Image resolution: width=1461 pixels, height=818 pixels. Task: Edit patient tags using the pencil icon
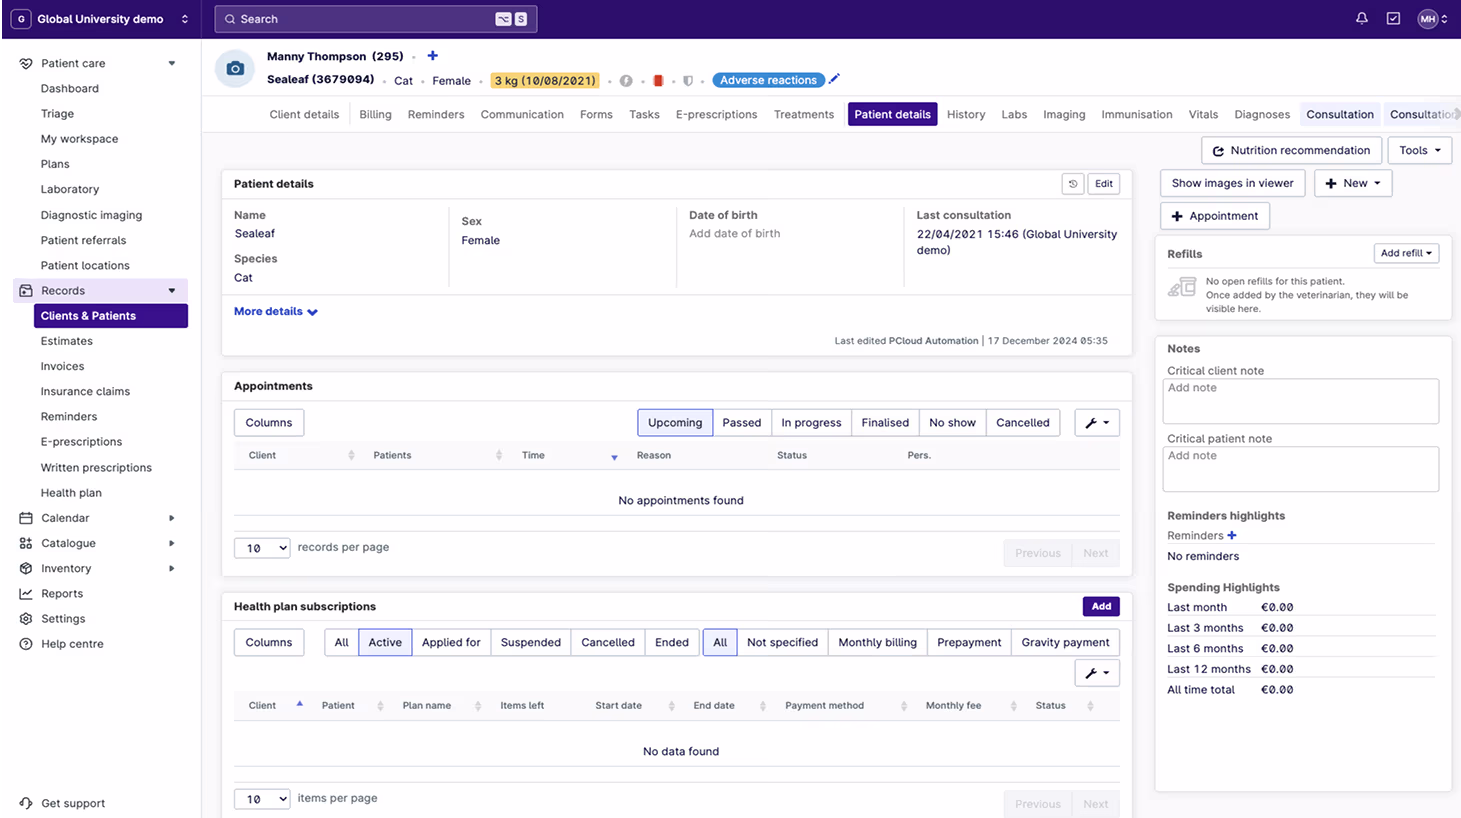click(834, 80)
